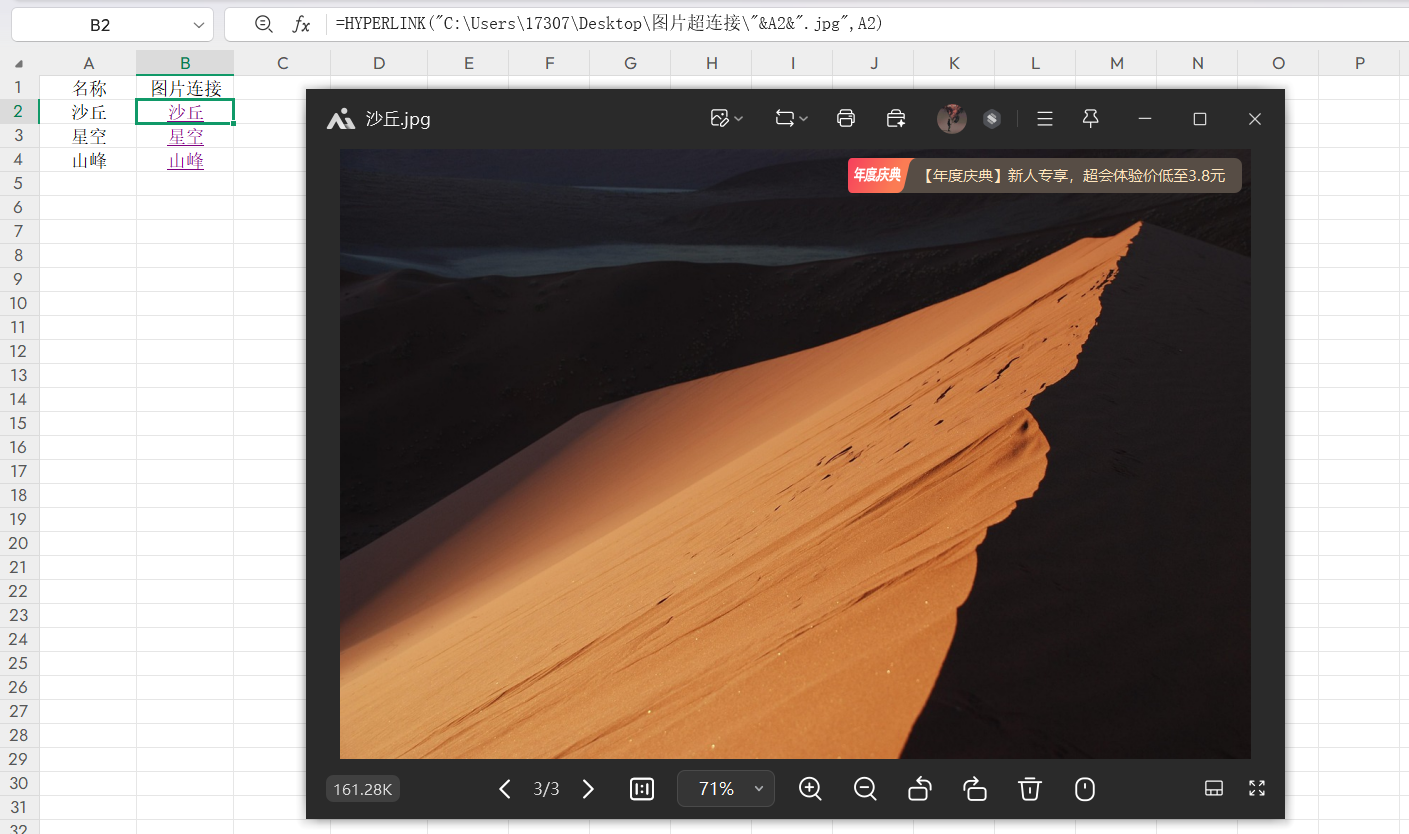Click the print icon in image viewer

[845, 119]
